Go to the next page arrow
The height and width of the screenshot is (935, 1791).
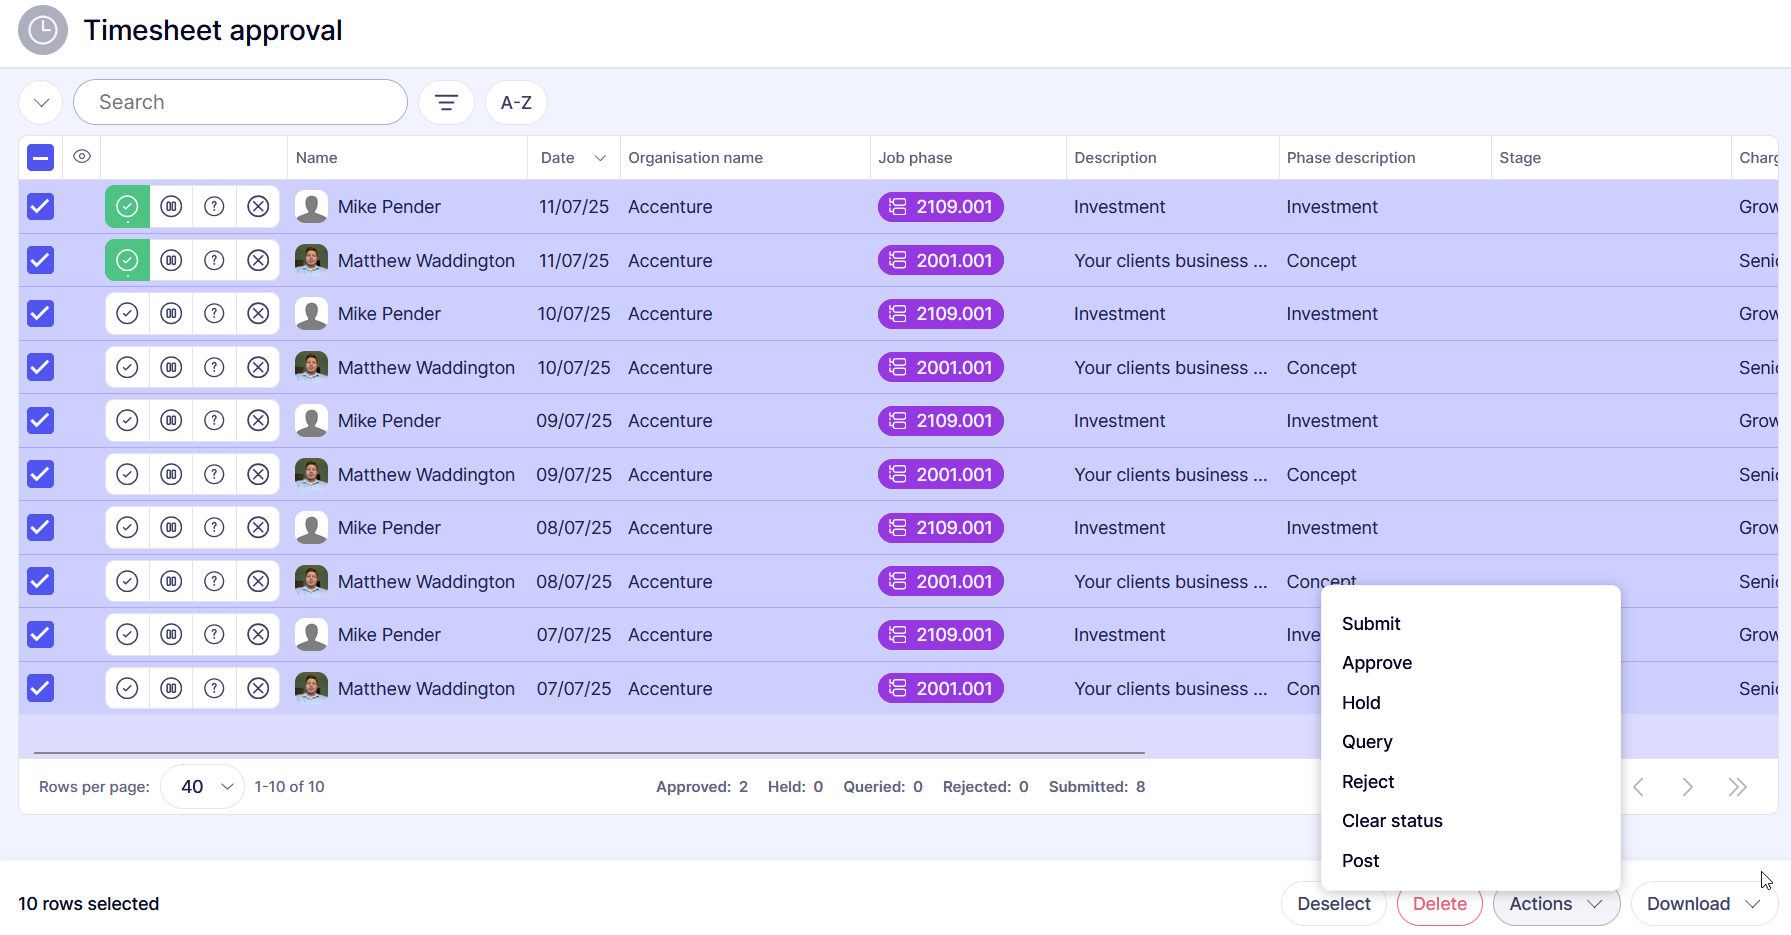point(1687,787)
